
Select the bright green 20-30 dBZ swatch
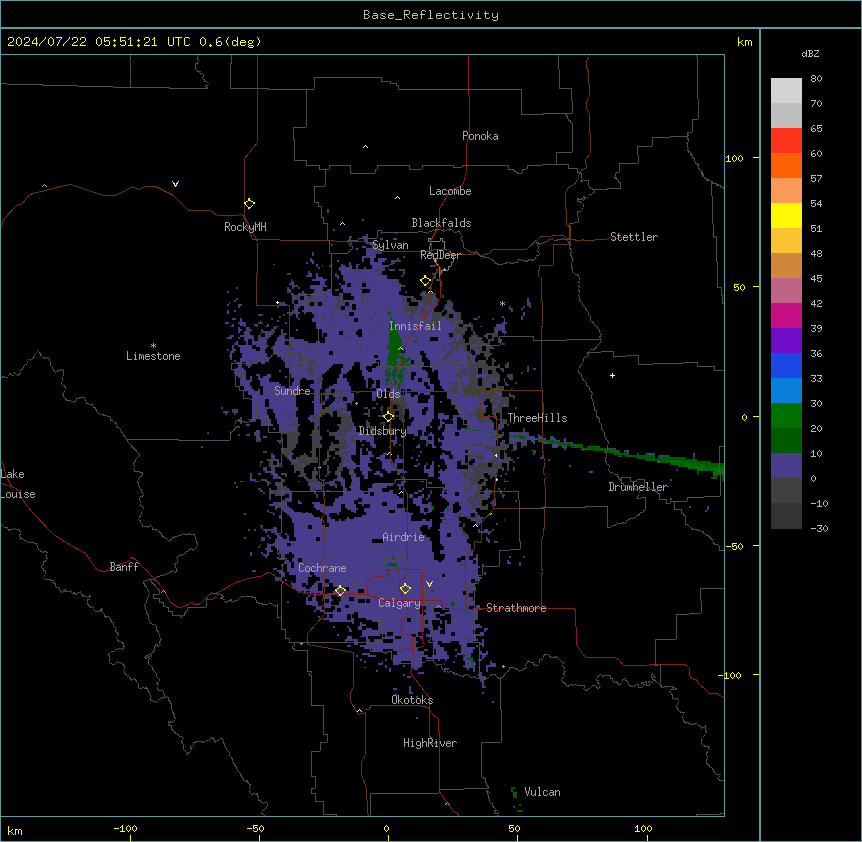pyautogui.click(x=786, y=416)
